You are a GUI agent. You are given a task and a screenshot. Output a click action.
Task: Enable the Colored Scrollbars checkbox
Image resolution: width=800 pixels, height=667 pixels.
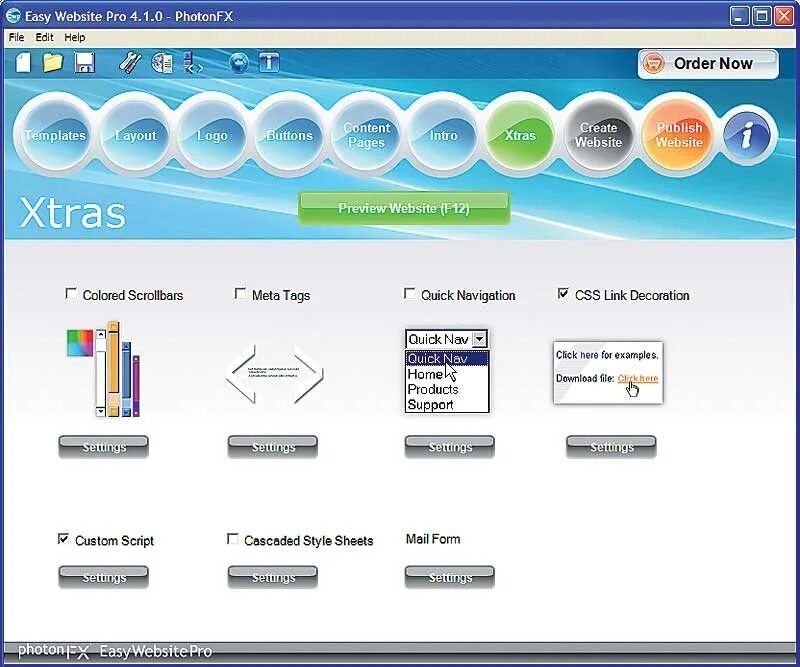pyautogui.click(x=71, y=294)
